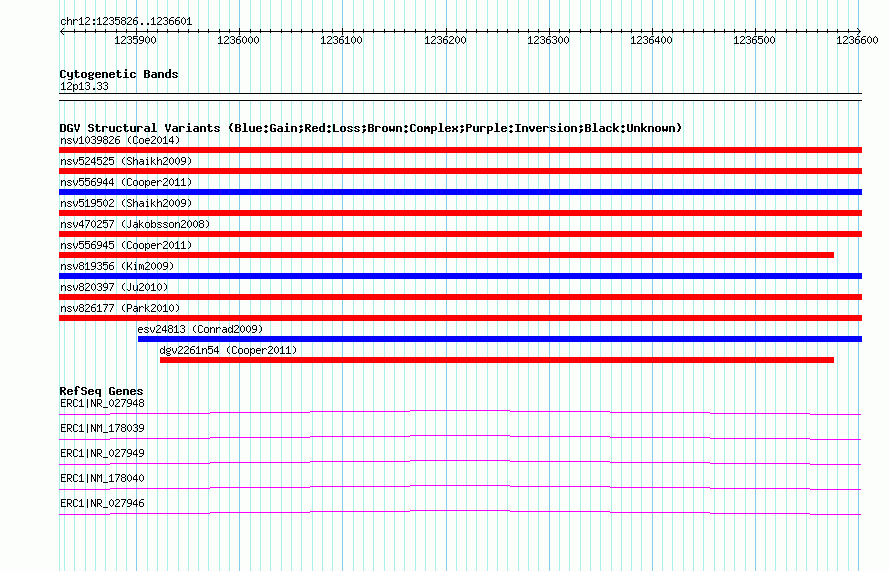Viewport: 890px width, 571px height.
Task: Open variant nsv470257 (Jakobsson2008) label
Action: point(135,224)
